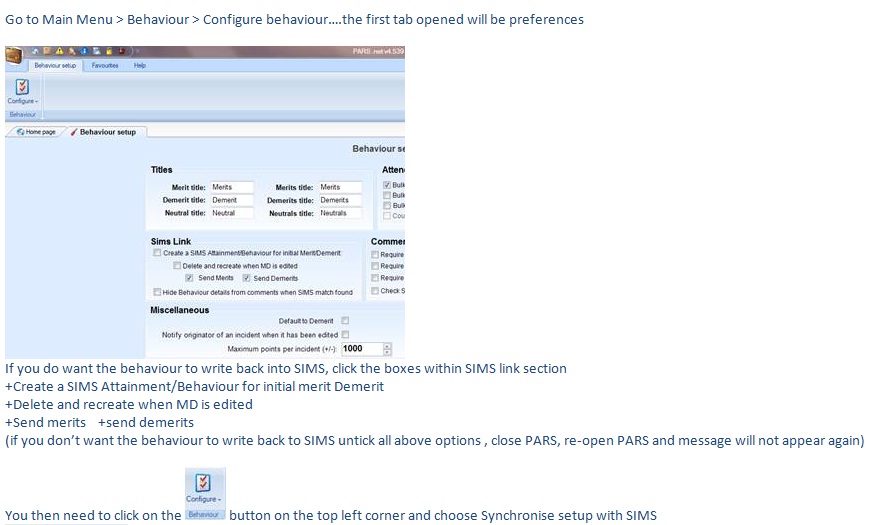Switch to the Behaviour setup ribbon tab
Screen dimensions: 870x525
coord(55,65)
